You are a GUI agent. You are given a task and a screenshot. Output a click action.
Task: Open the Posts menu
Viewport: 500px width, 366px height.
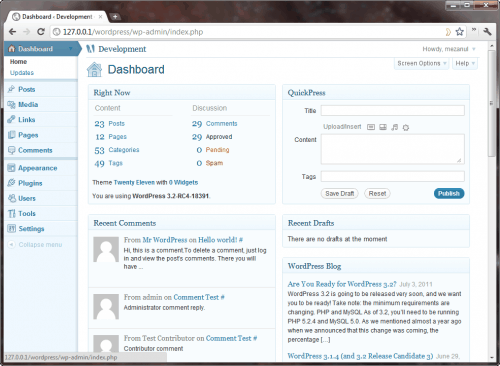click(27, 89)
